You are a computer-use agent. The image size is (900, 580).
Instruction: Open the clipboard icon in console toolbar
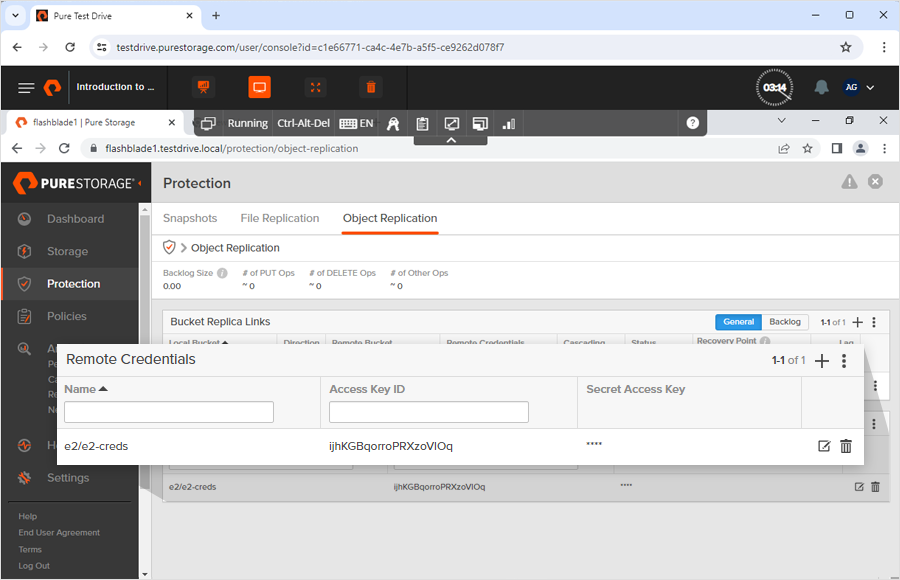pyautogui.click(x=422, y=123)
